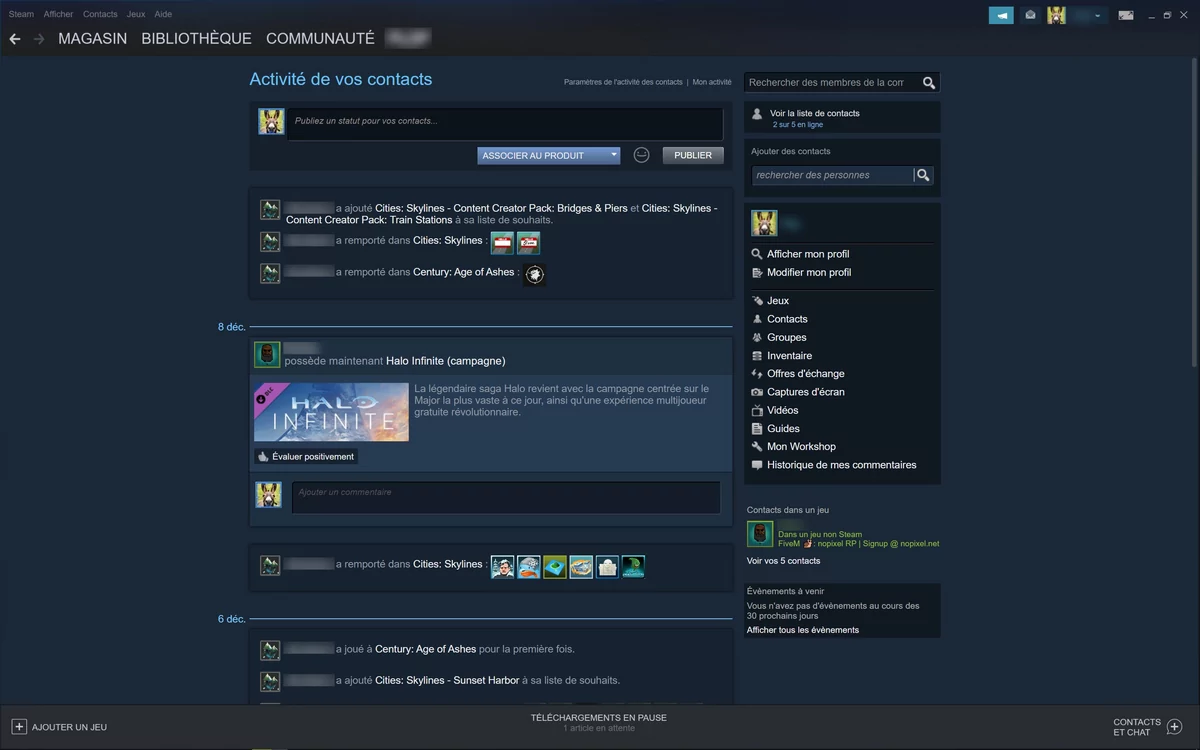Click donkey avatar above Afficher mon profil
This screenshot has width=1200, height=750.
point(764,223)
